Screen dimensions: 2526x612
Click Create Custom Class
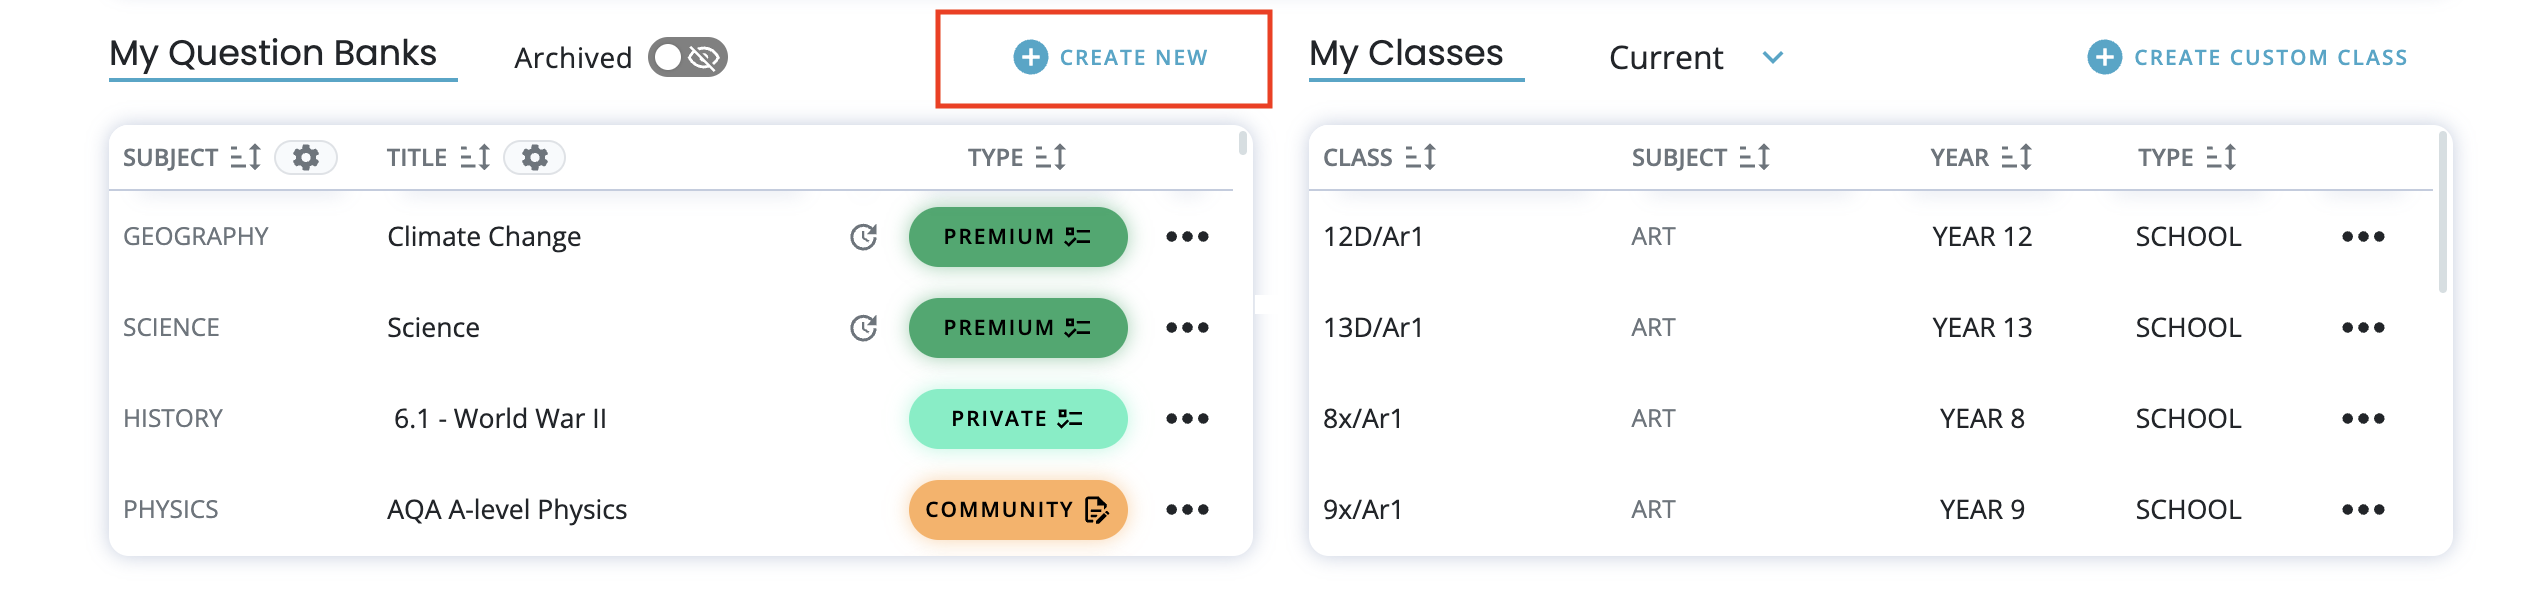pos(2247,58)
